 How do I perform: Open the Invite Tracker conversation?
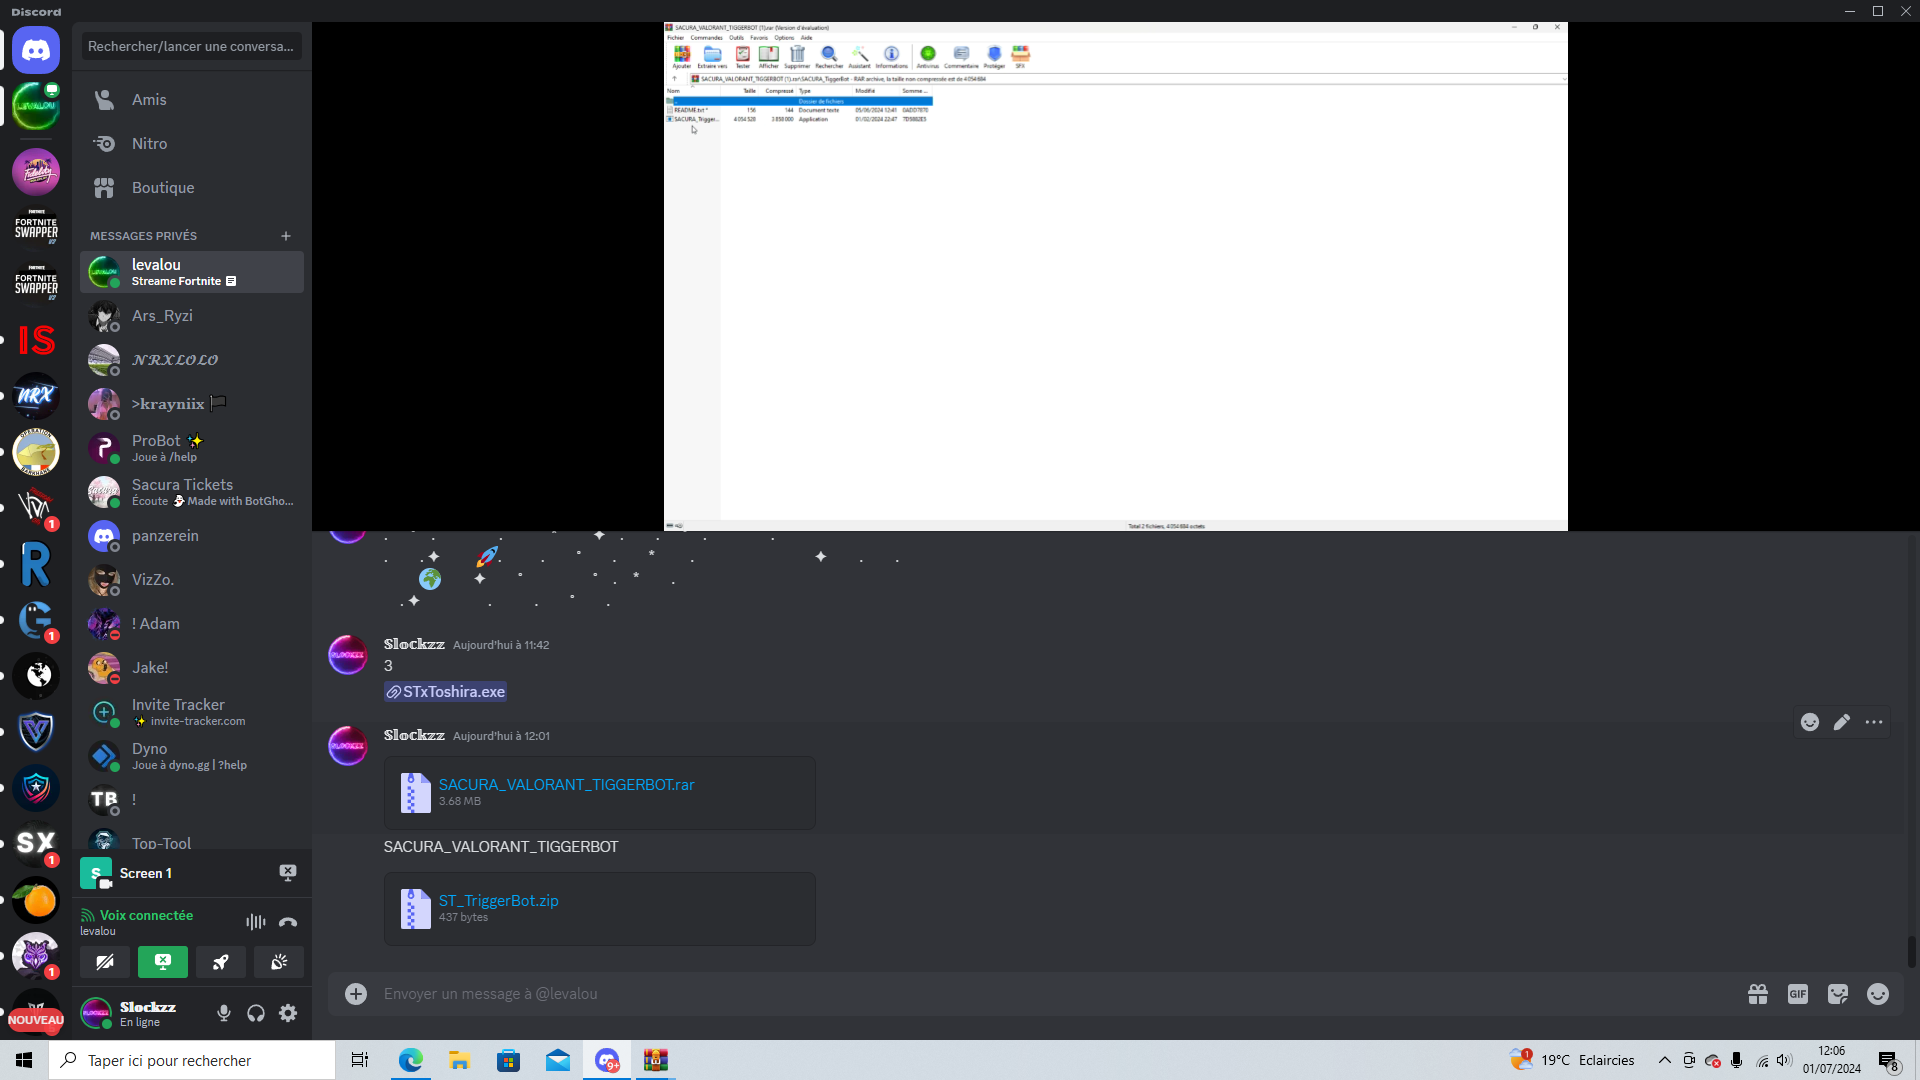pyautogui.click(x=192, y=712)
